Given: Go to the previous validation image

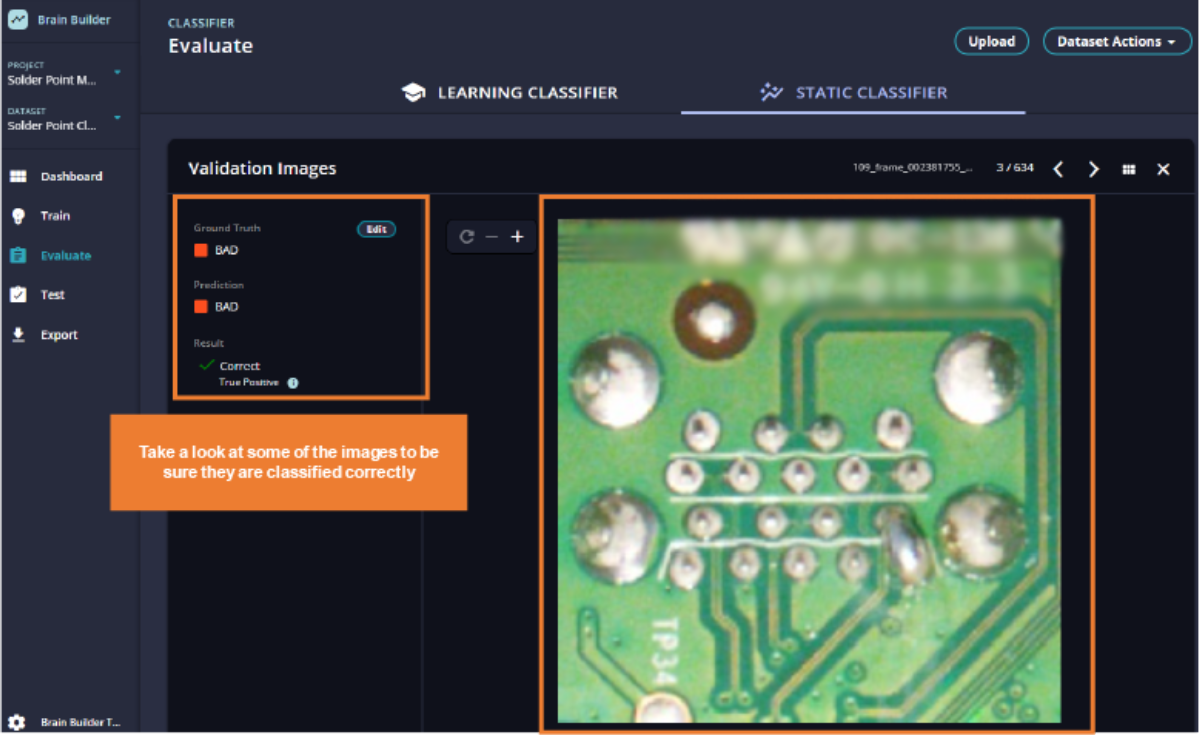Looking at the screenshot, I should pyautogui.click(x=1059, y=169).
